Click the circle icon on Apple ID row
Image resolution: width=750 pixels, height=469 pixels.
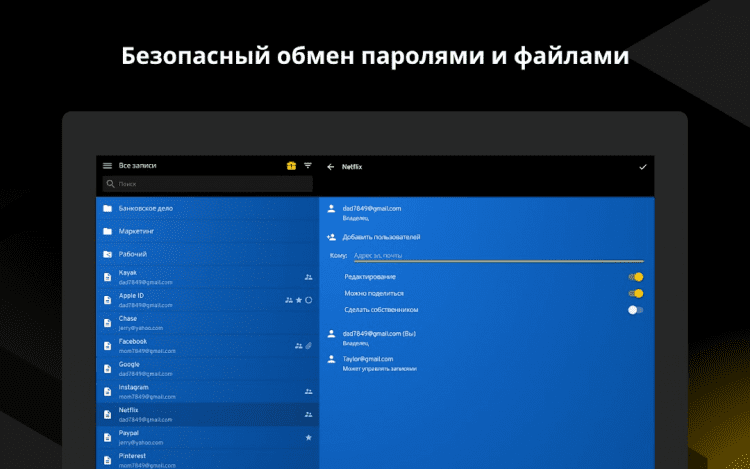pyautogui.click(x=309, y=300)
